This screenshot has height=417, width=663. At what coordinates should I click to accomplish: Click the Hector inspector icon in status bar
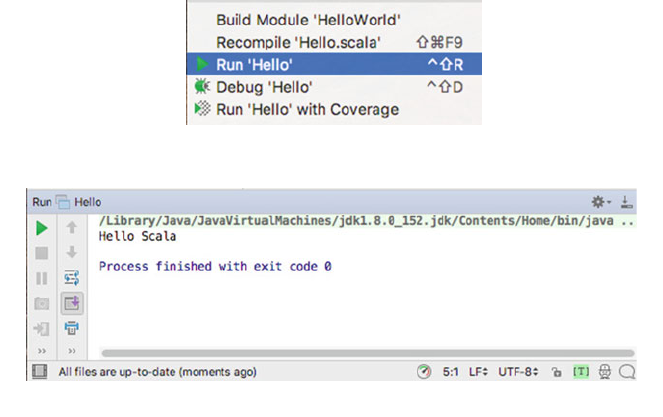click(605, 372)
